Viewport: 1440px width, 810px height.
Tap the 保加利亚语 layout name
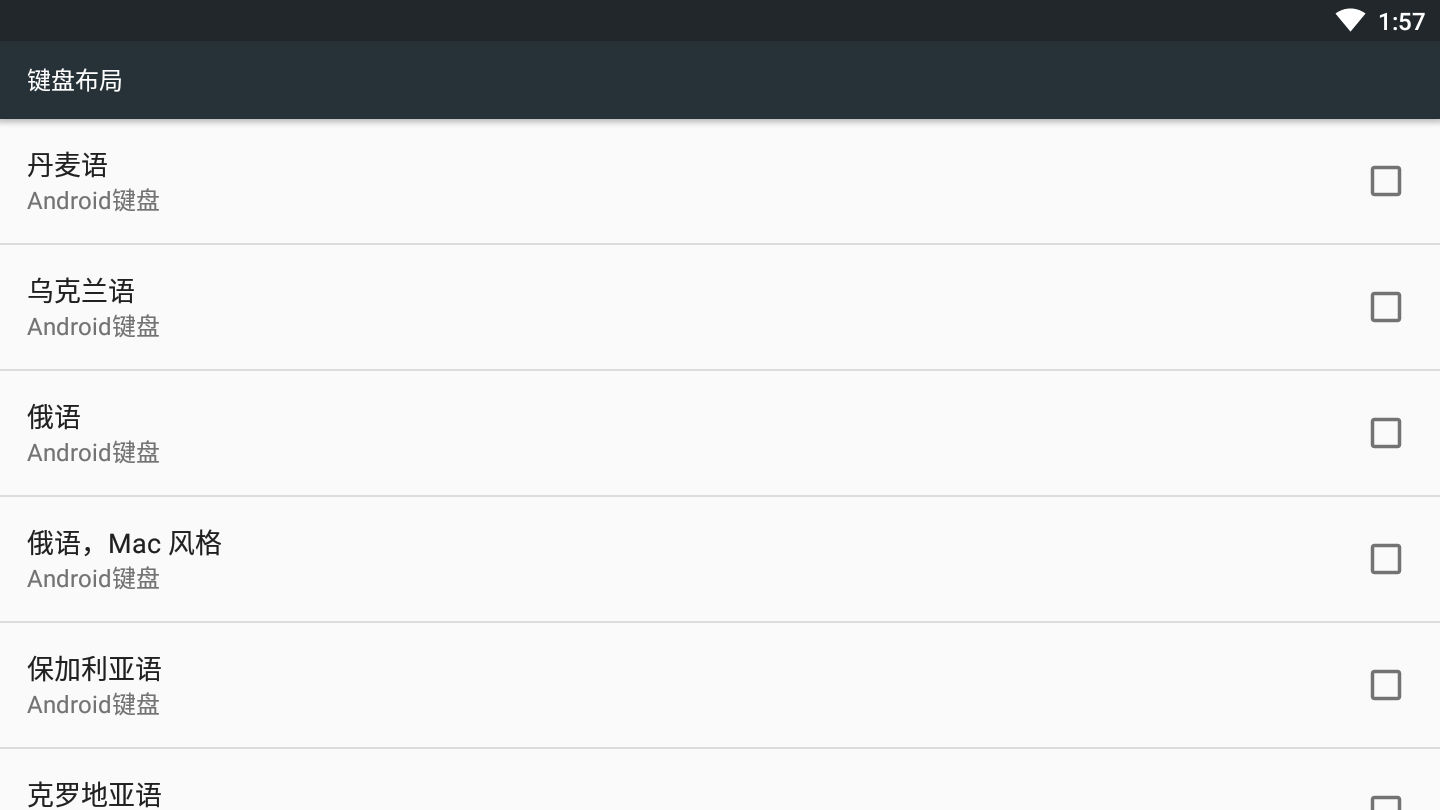(x=94, y=669)
